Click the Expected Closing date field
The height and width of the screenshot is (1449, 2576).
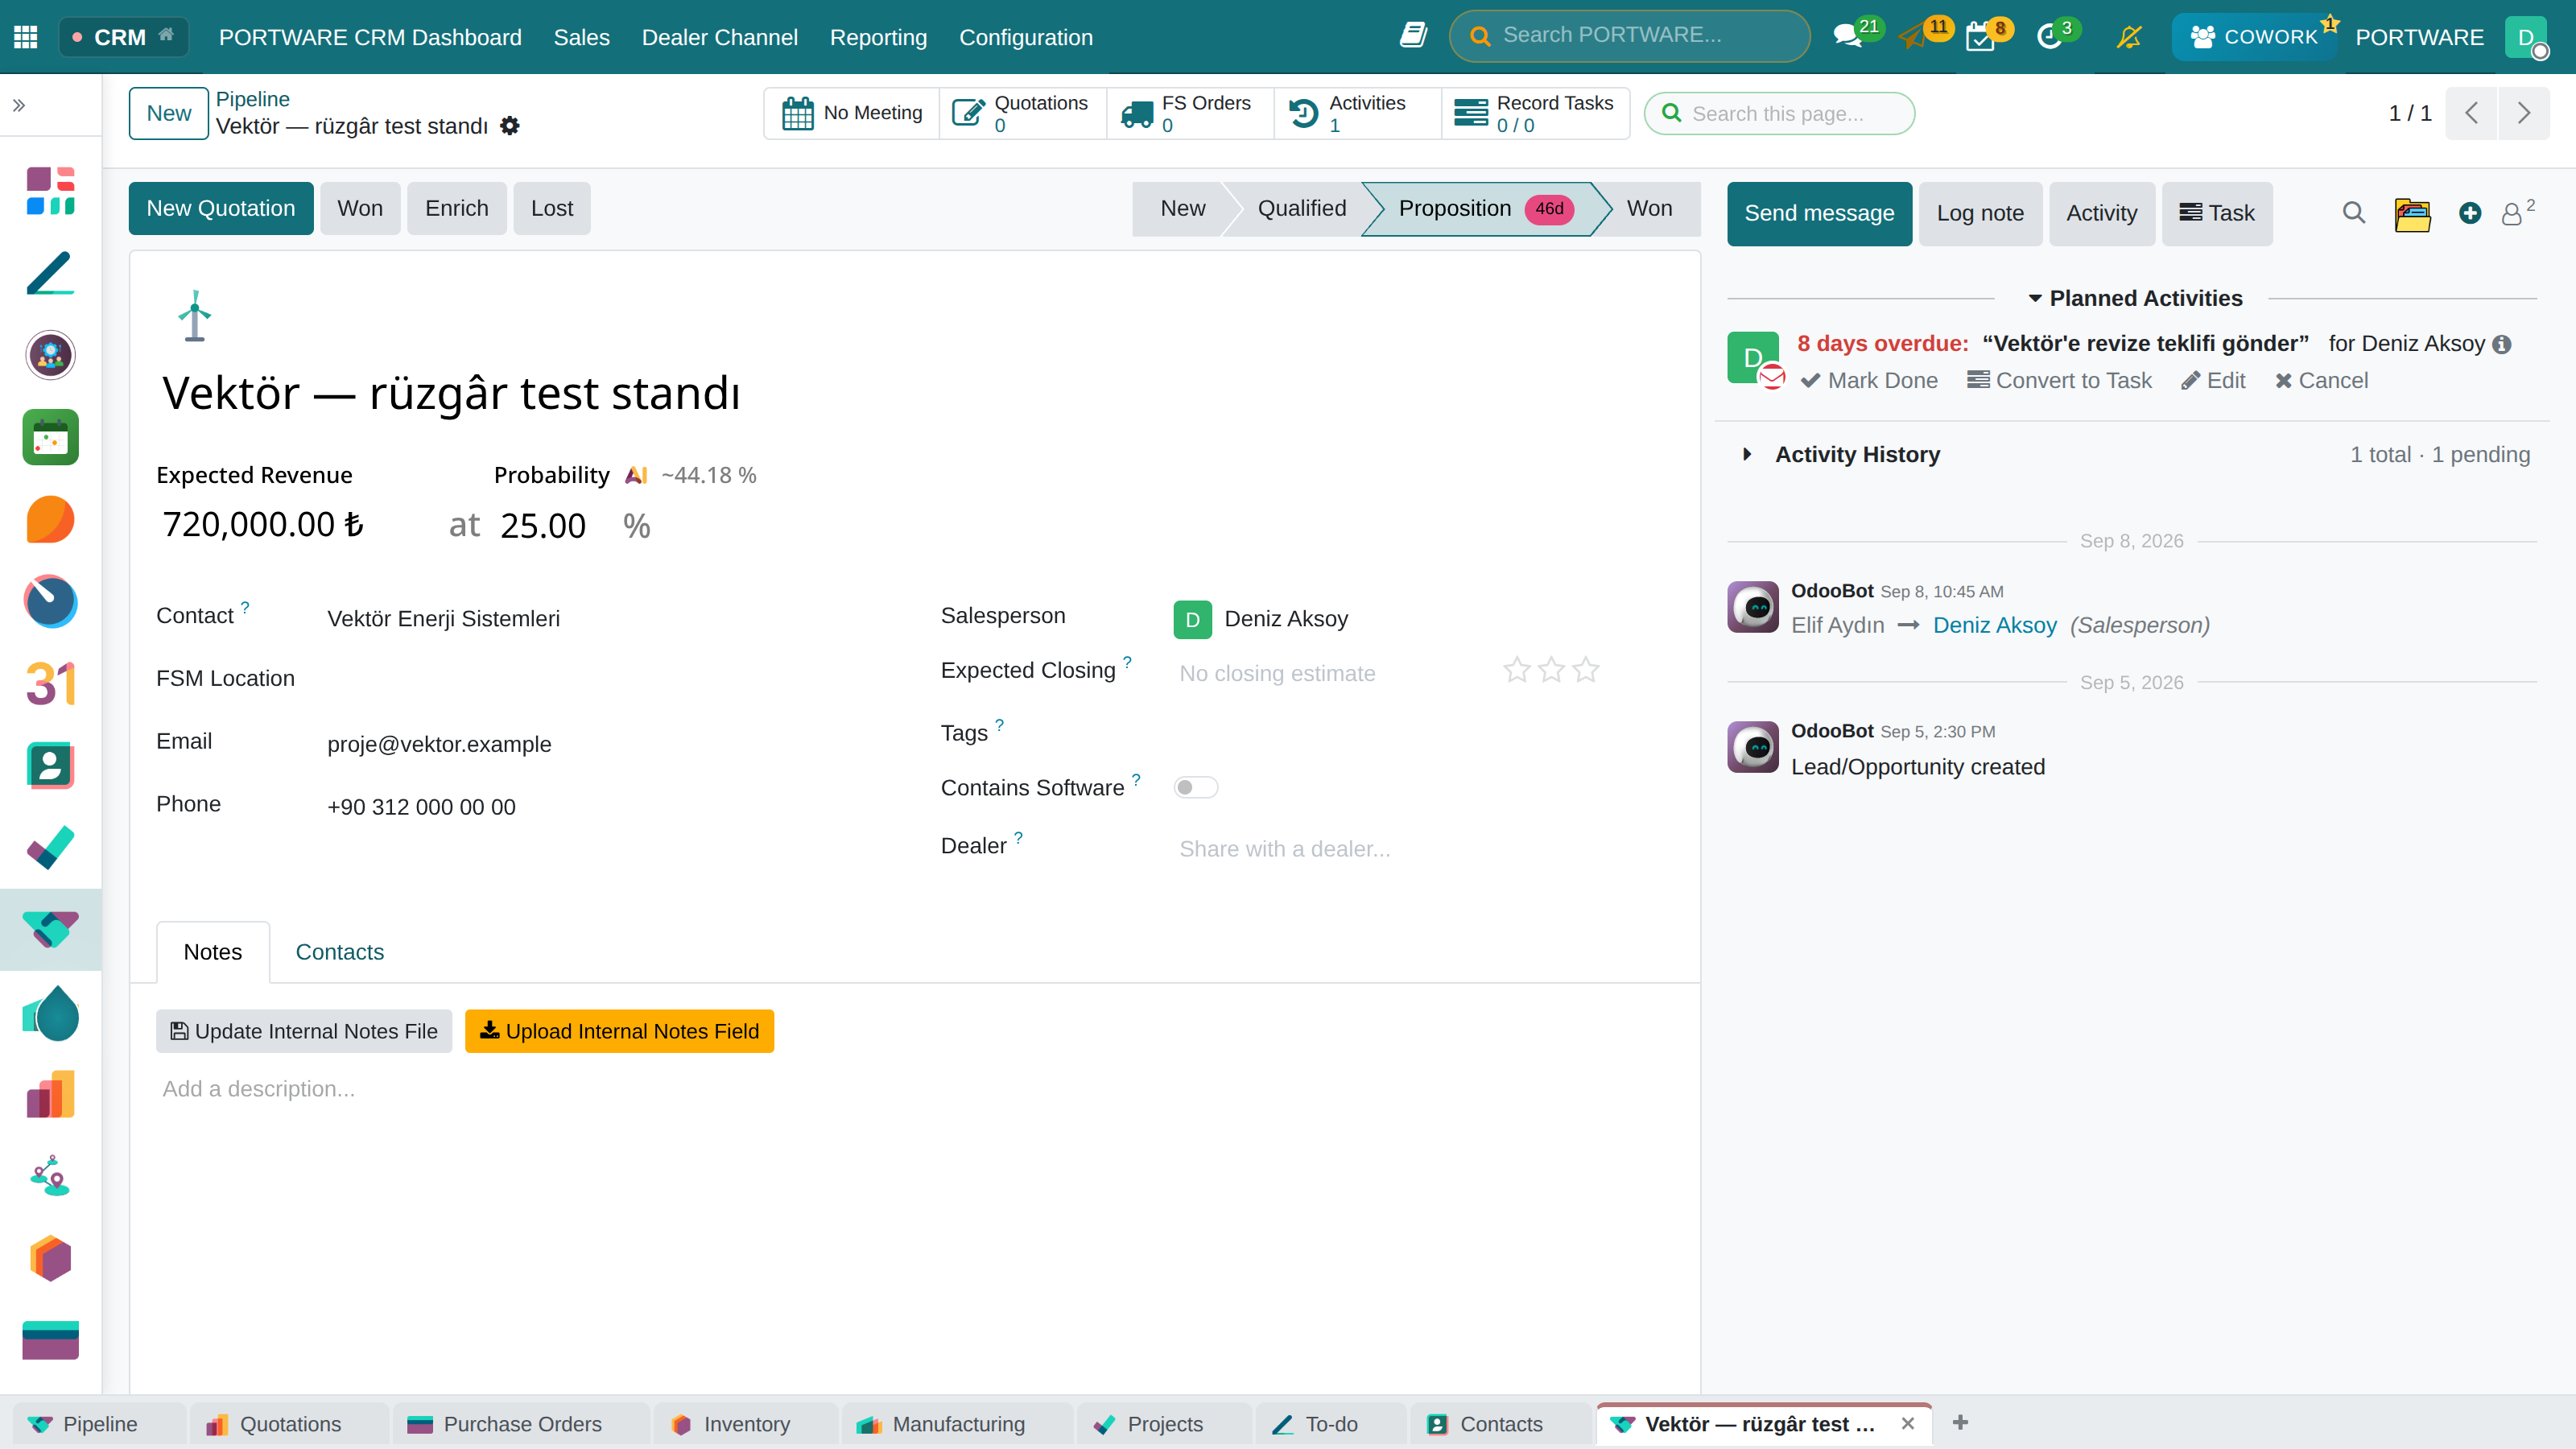point(1330,674)
